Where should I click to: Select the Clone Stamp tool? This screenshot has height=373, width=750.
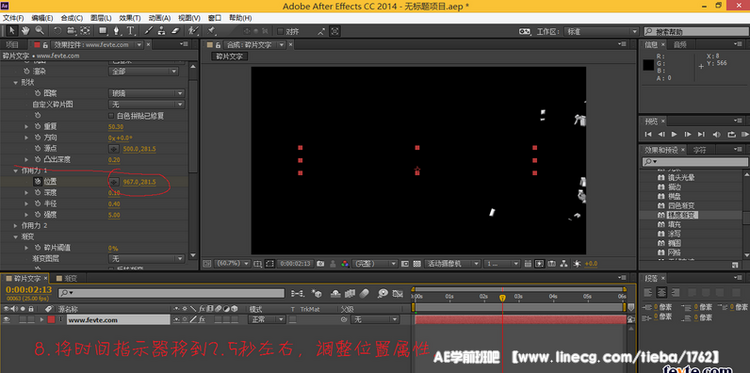161,31
